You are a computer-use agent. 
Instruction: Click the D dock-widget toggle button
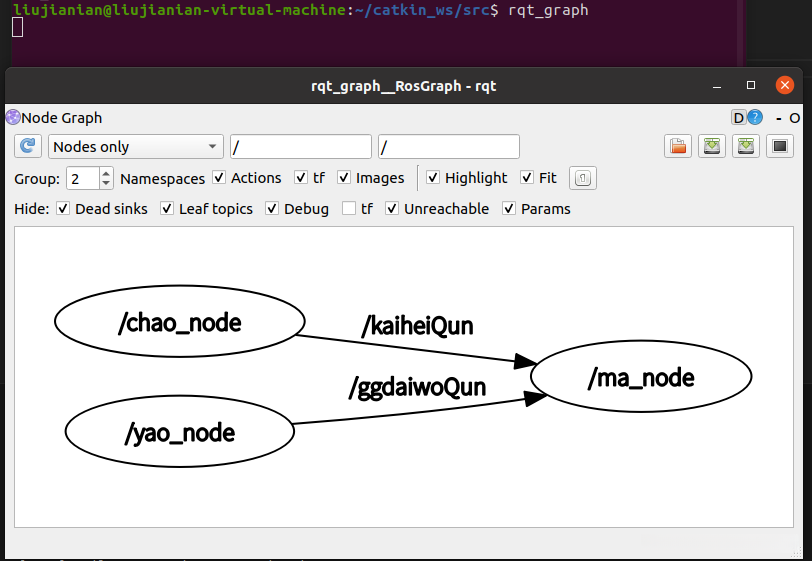pyautogui.click(x=738, y=118)
